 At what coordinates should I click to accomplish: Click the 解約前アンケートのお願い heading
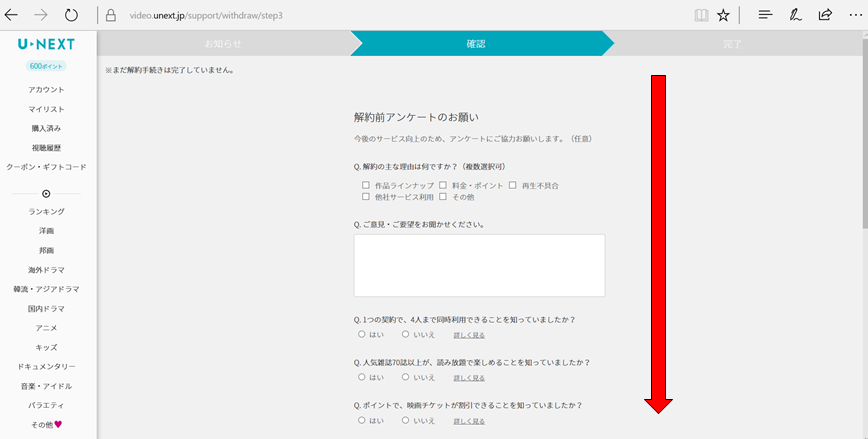click(416, 117)
